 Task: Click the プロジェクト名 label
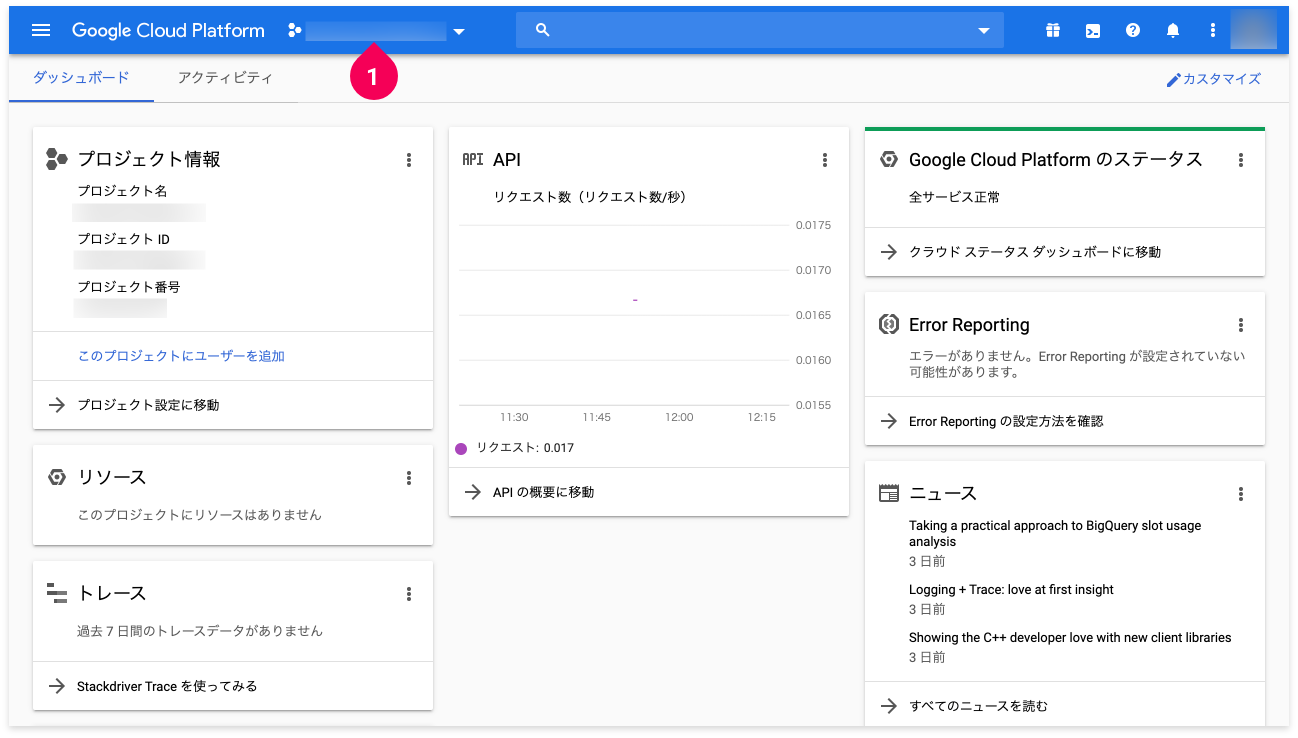click(x=123, y=191)
